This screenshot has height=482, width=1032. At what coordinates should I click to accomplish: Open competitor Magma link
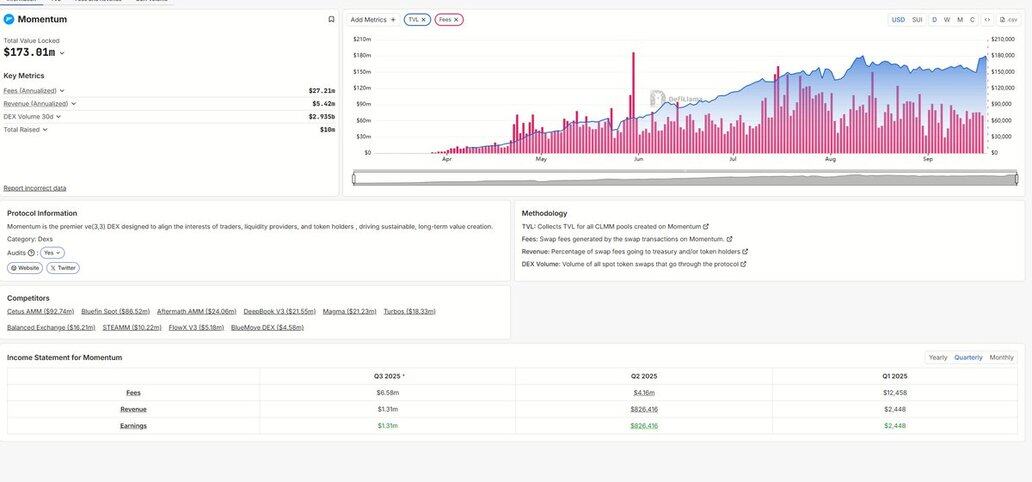(x=350, y=311)
